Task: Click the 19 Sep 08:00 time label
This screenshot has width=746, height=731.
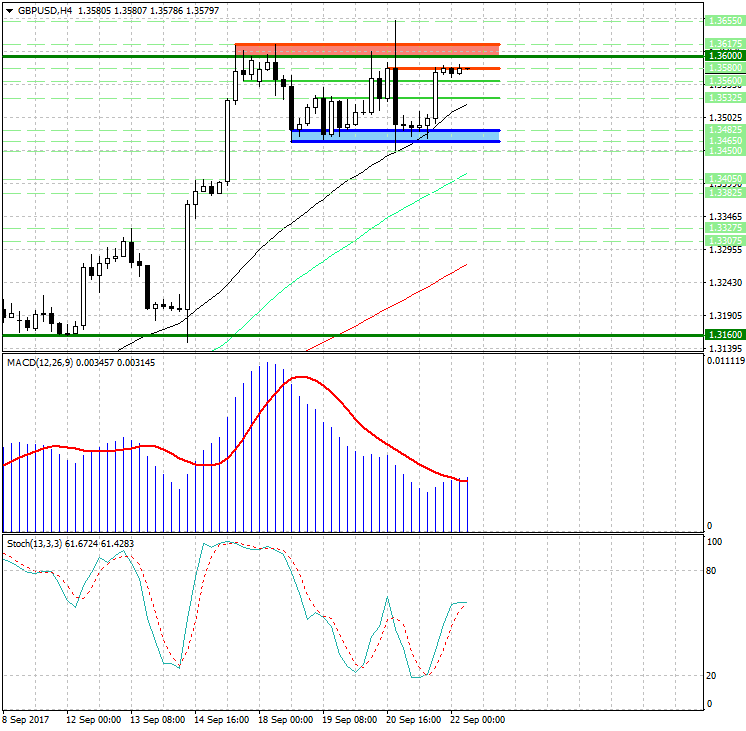Action: coord(351,719)
